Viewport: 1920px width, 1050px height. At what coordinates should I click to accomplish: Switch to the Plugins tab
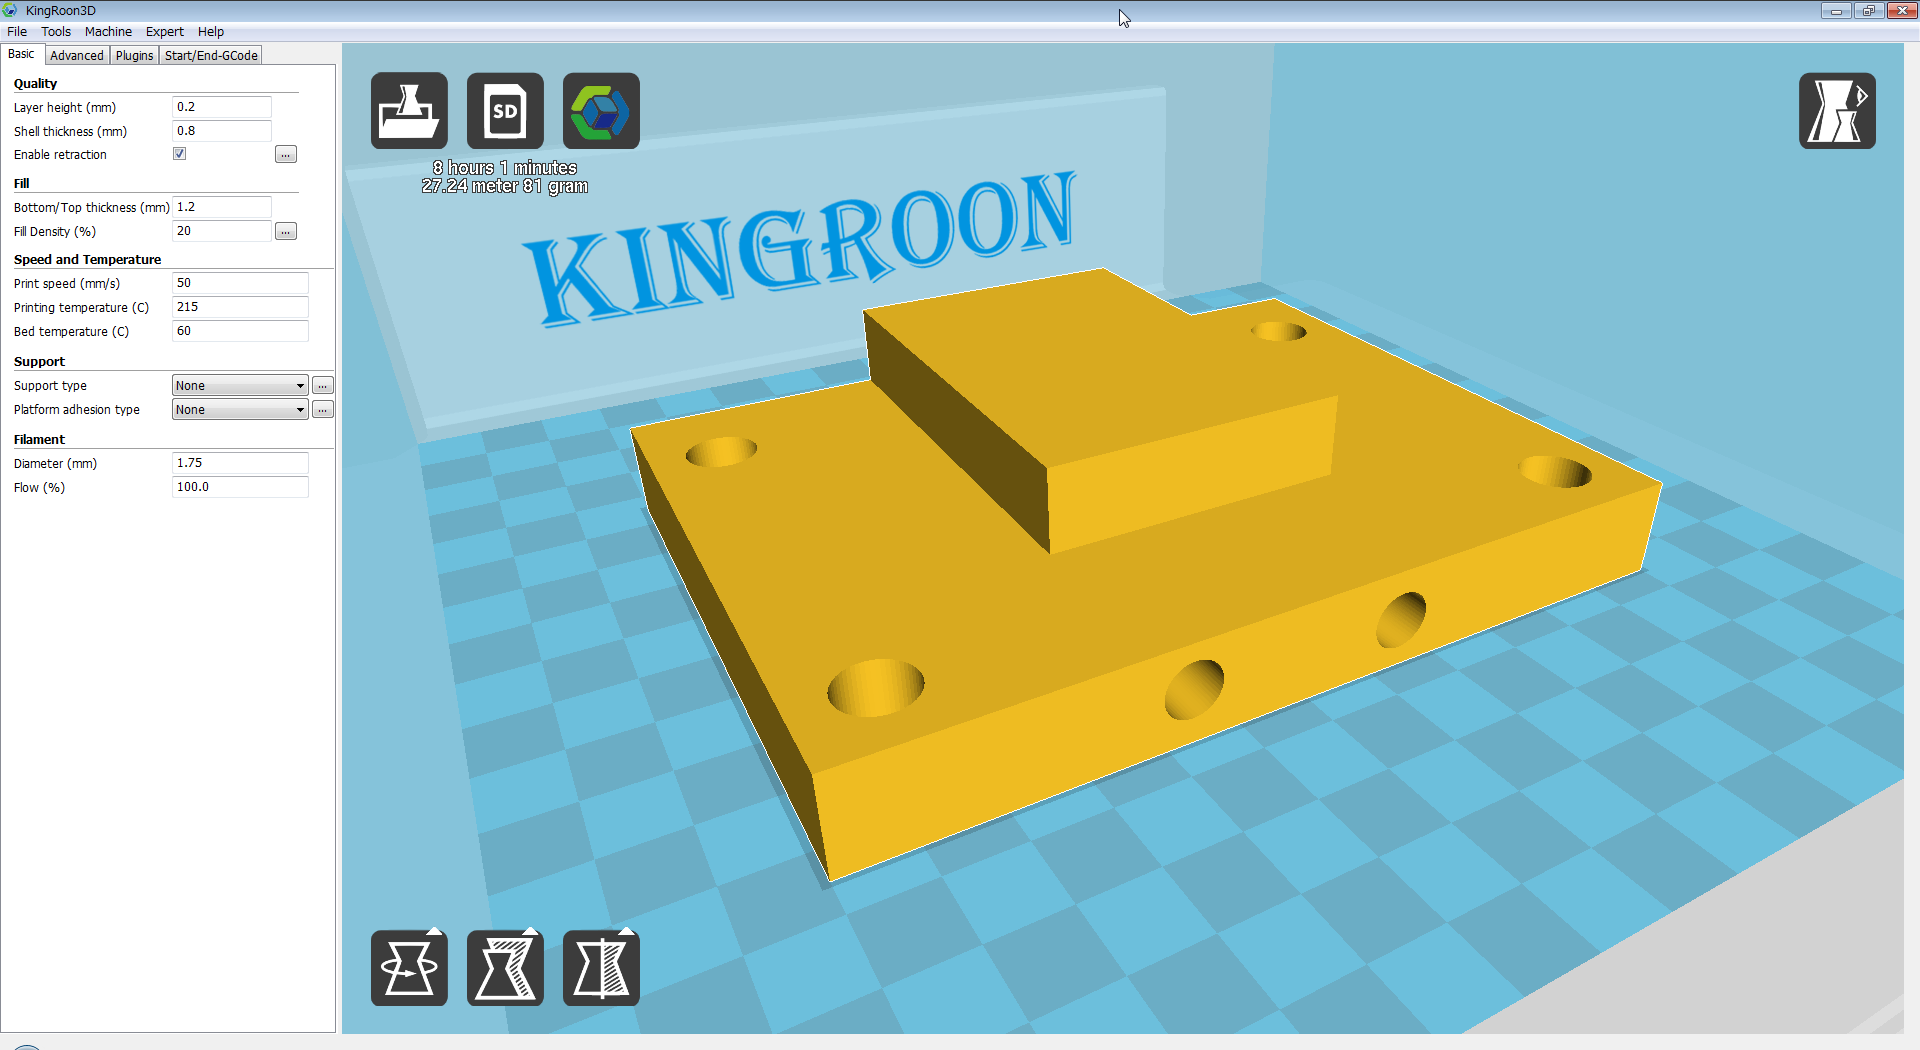(134, 56)
